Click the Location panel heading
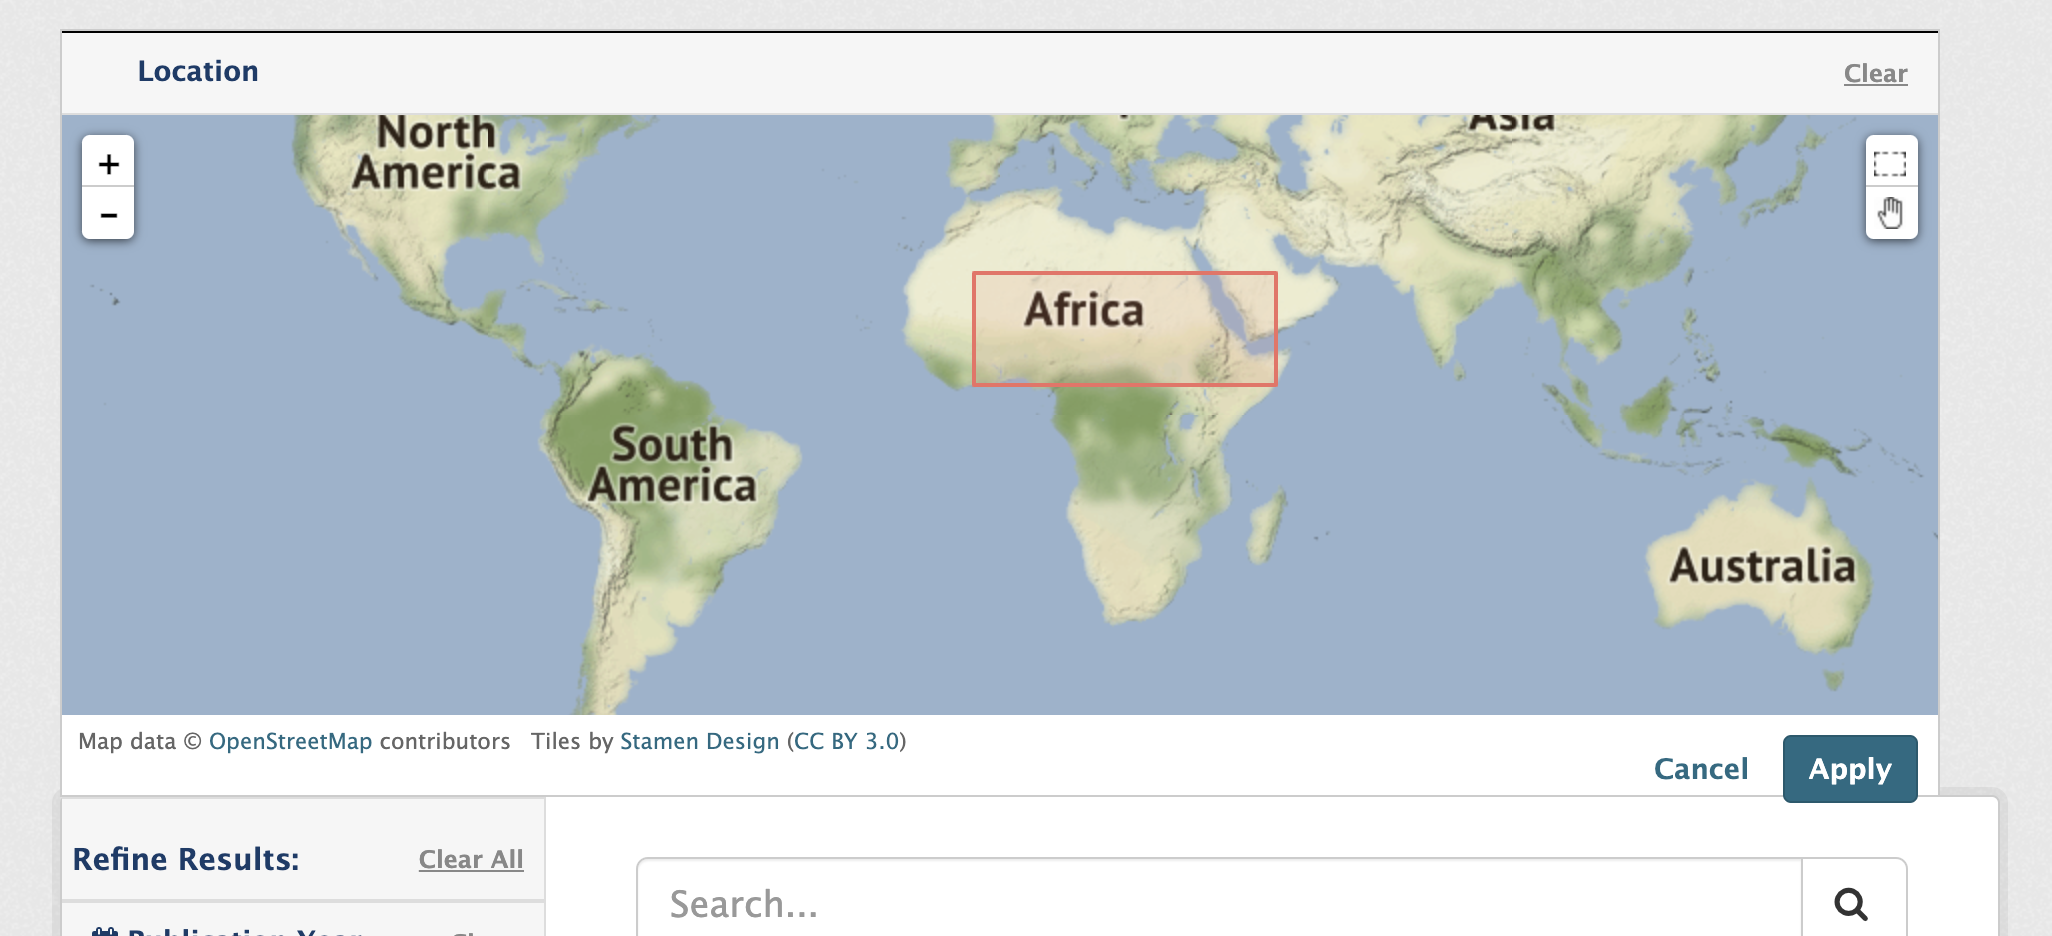2052x936 pixels. 198,71
